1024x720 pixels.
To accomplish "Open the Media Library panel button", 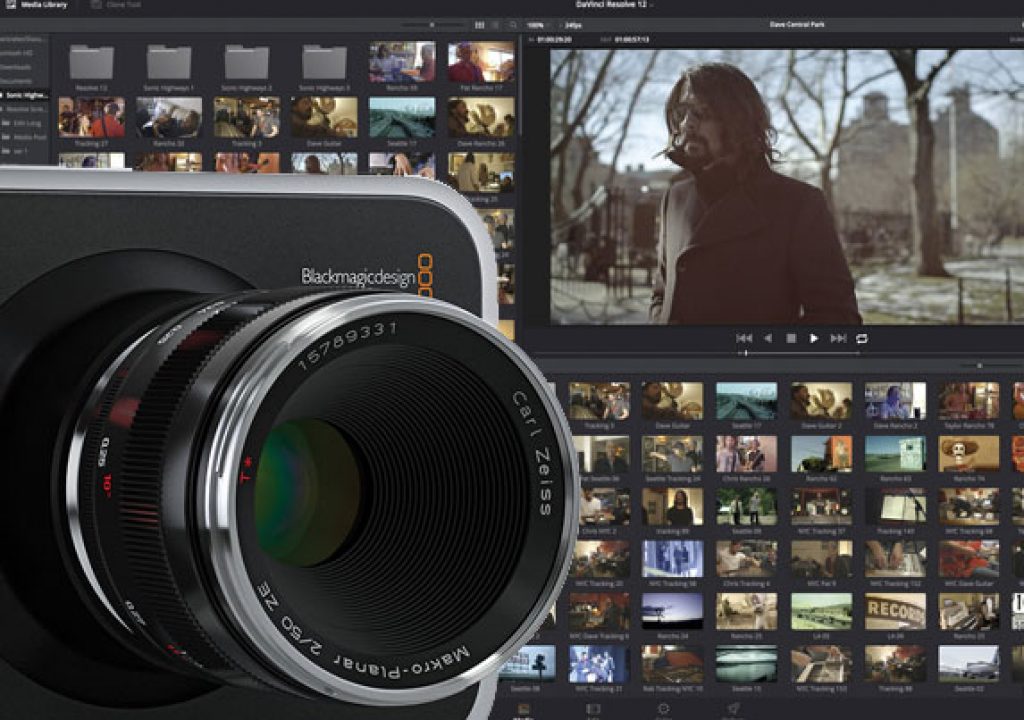I will coord(37,5).
